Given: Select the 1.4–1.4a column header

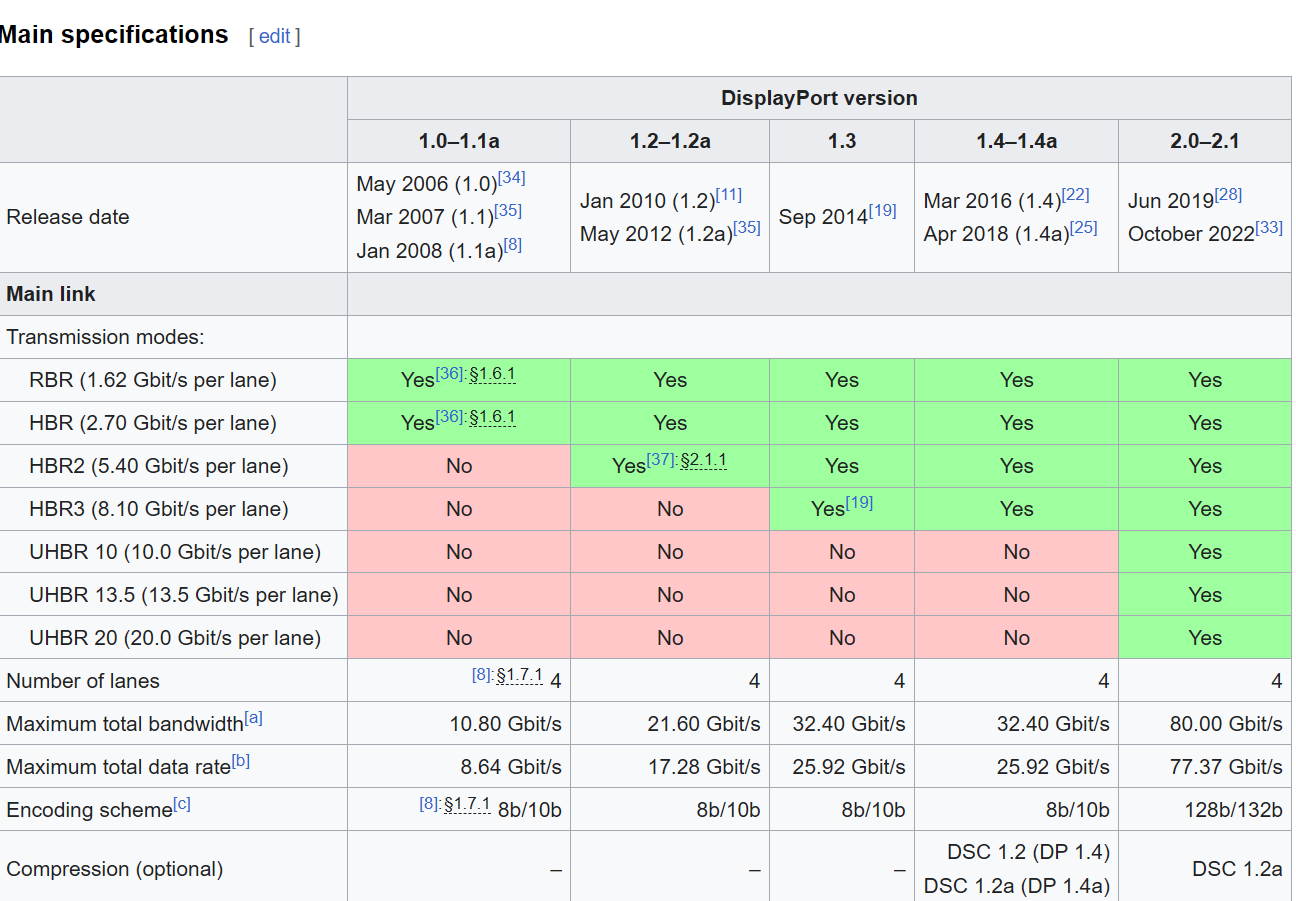Looking at the screenshot, I should coord(1016,141).
